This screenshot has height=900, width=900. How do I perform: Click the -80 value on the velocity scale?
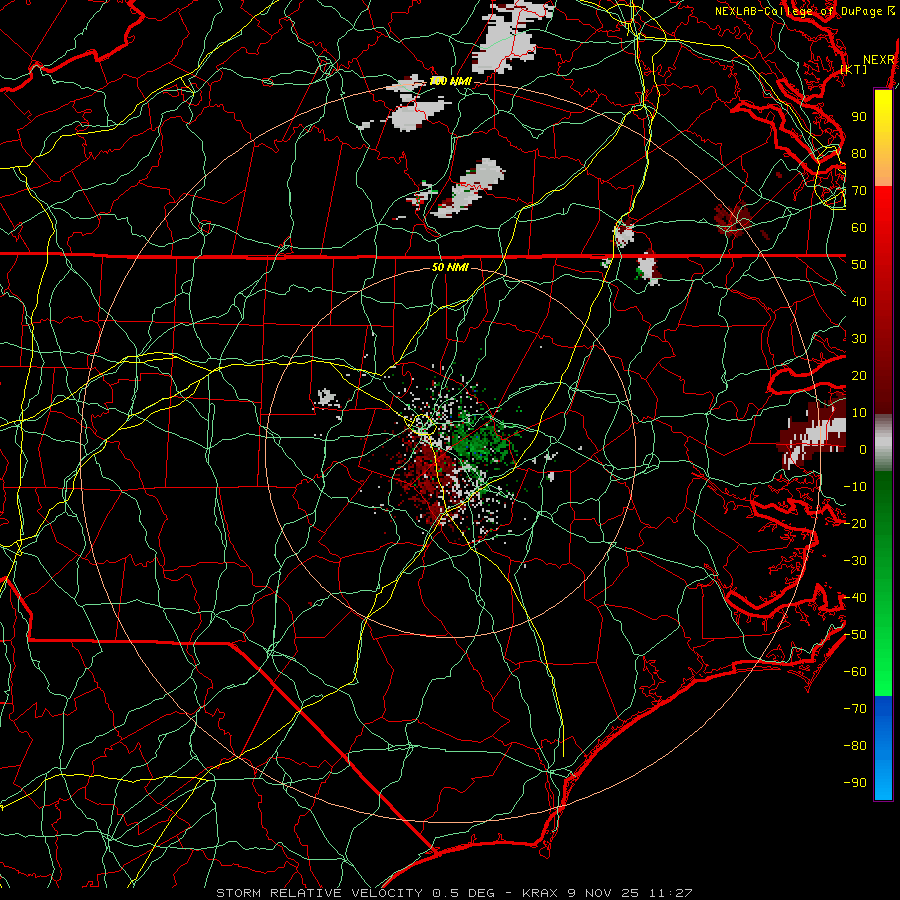pos(855,746)
